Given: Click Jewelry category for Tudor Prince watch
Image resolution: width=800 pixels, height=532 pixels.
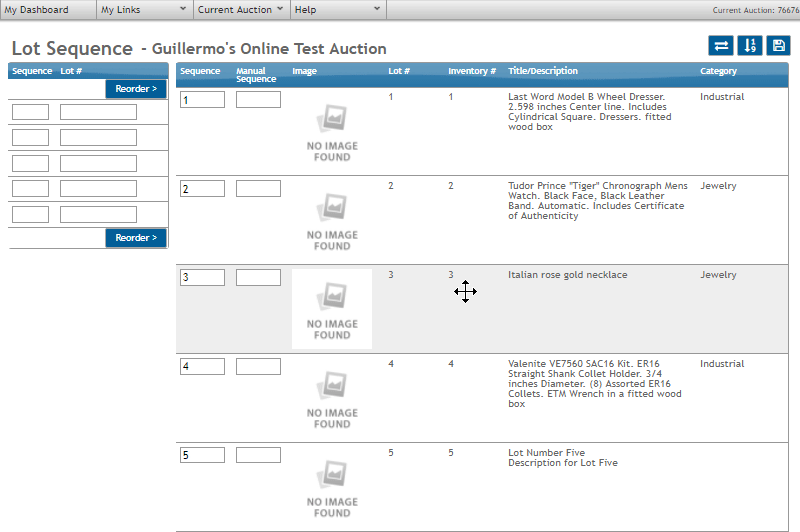Looking at the screenshot, I should [x=718, y=186].
